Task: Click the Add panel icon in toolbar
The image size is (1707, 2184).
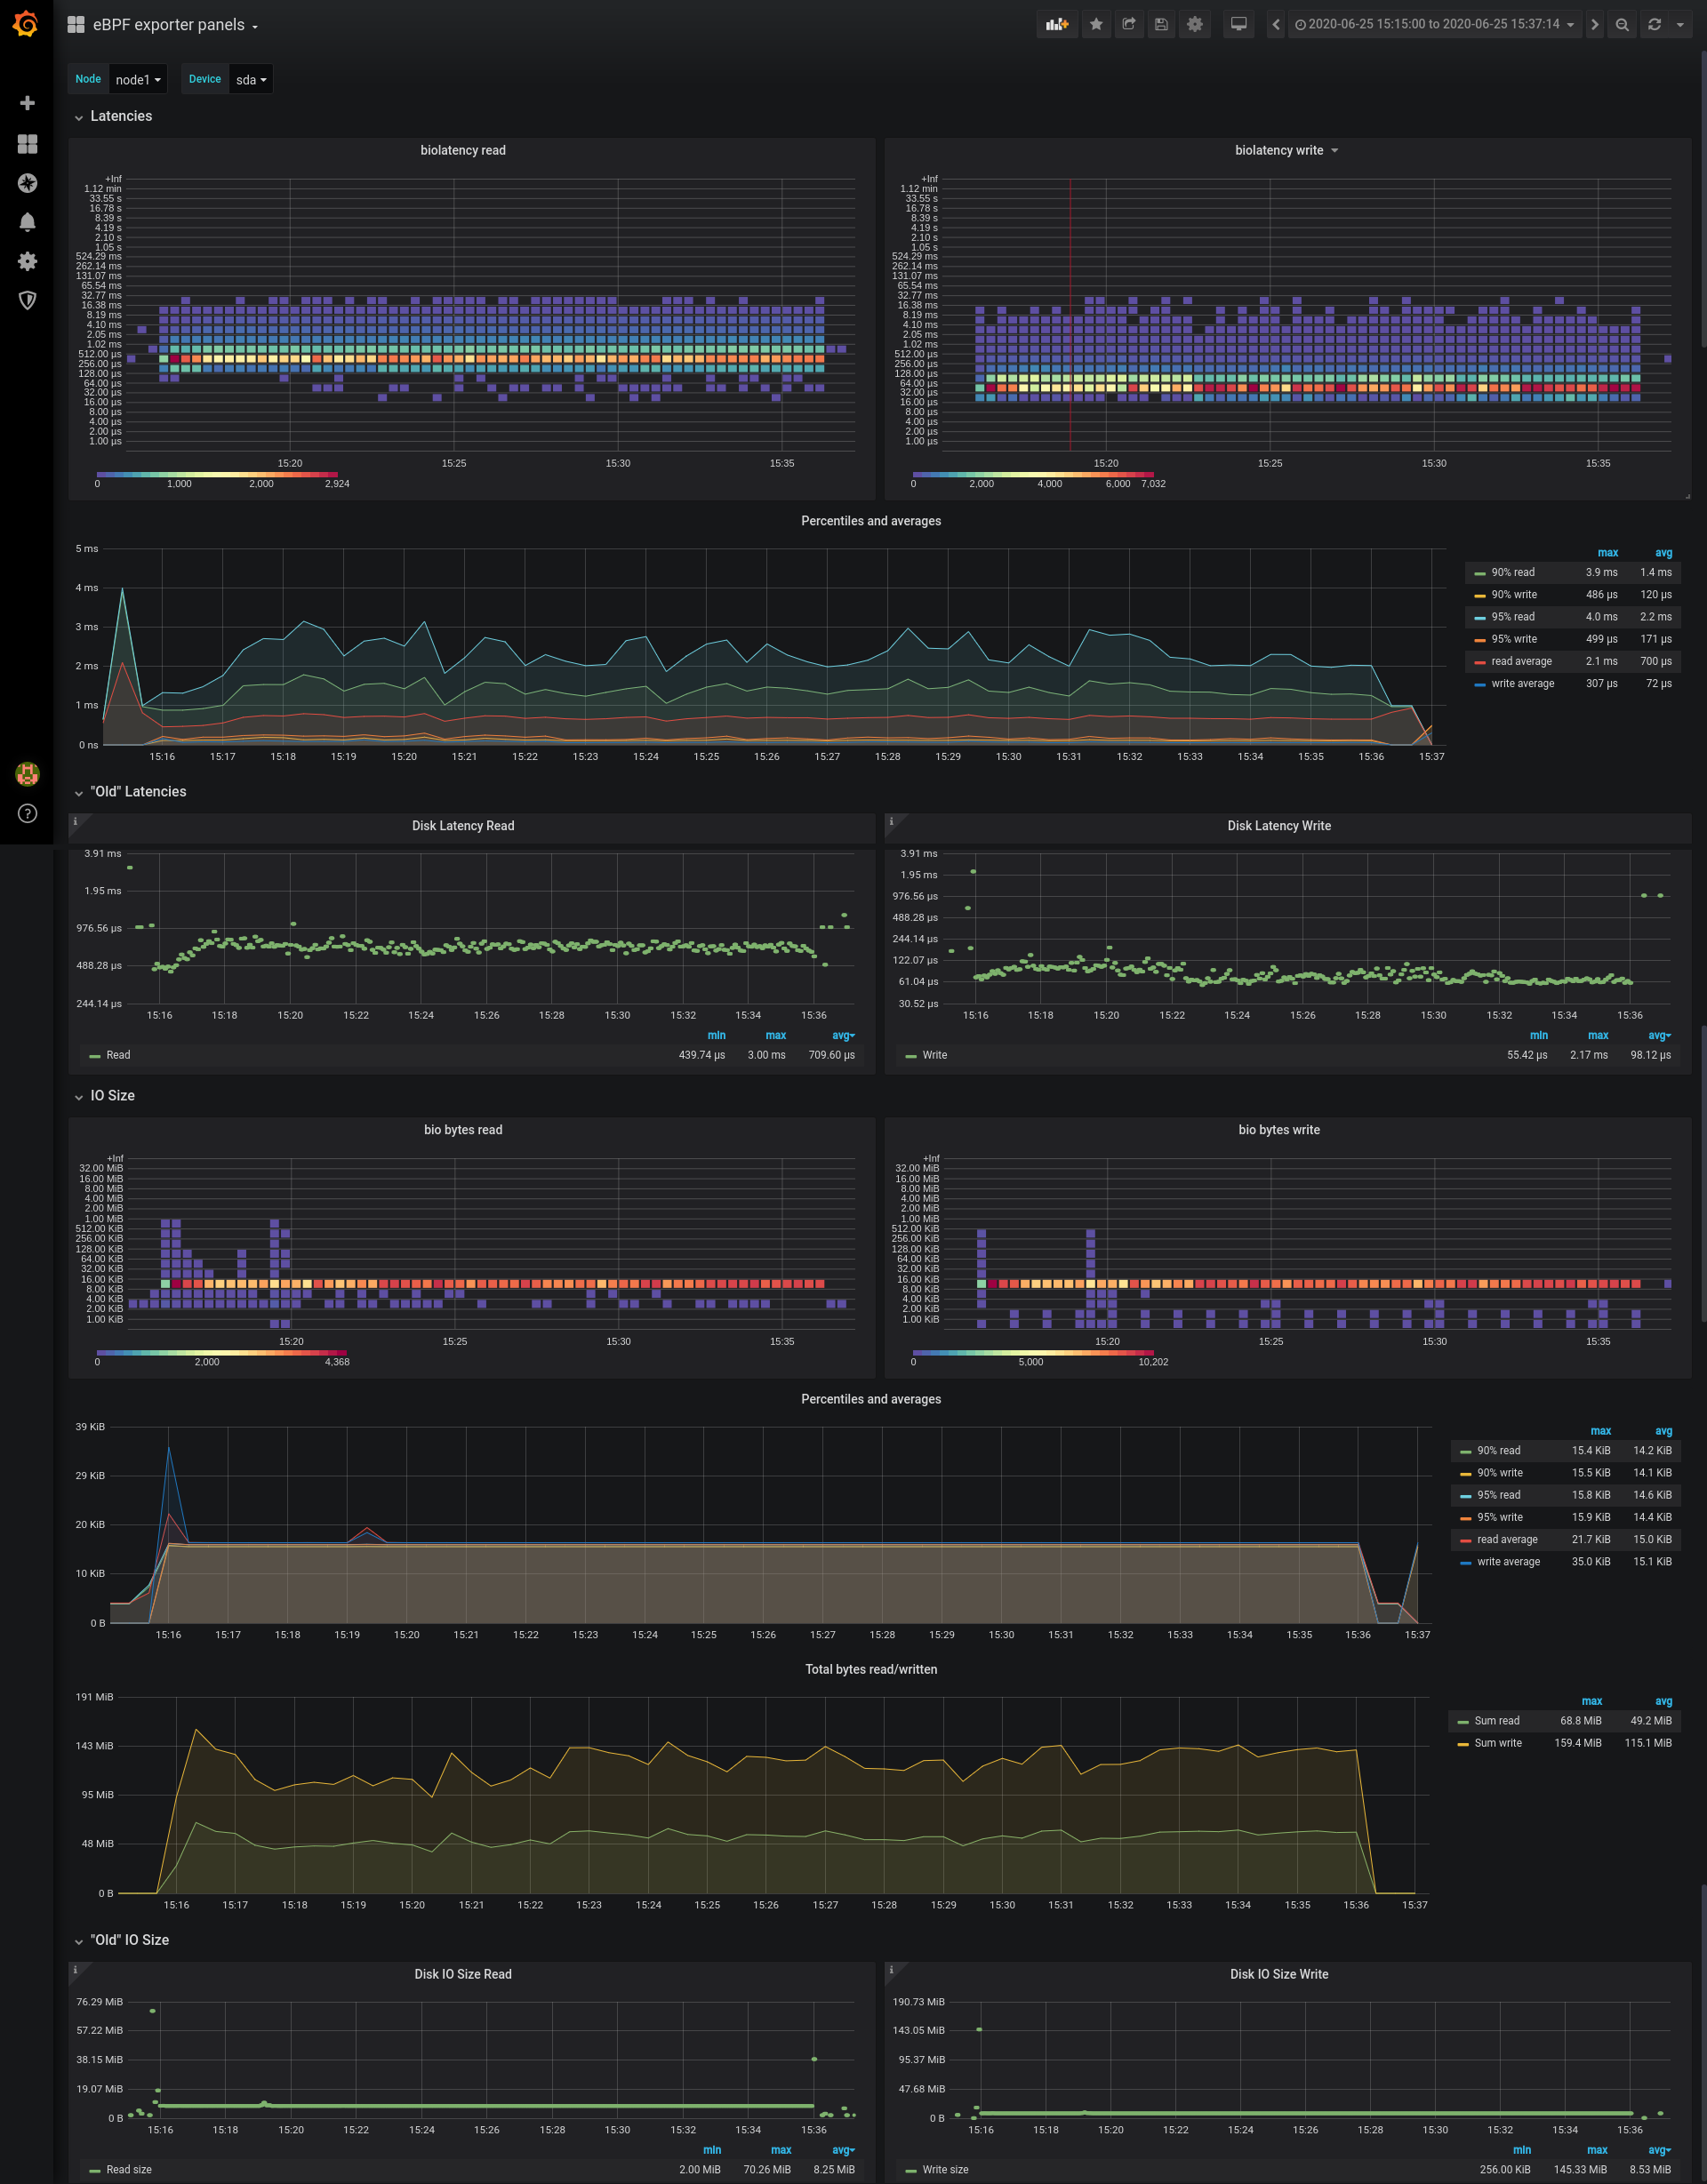Action: (x=1057, y=24)
